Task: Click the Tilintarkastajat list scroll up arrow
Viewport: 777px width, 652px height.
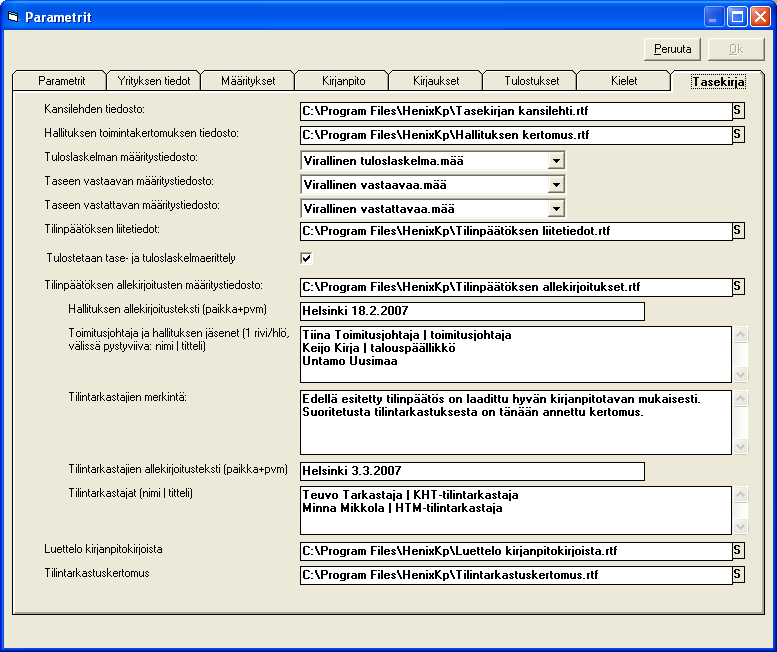Action: [x=740, y=494]
